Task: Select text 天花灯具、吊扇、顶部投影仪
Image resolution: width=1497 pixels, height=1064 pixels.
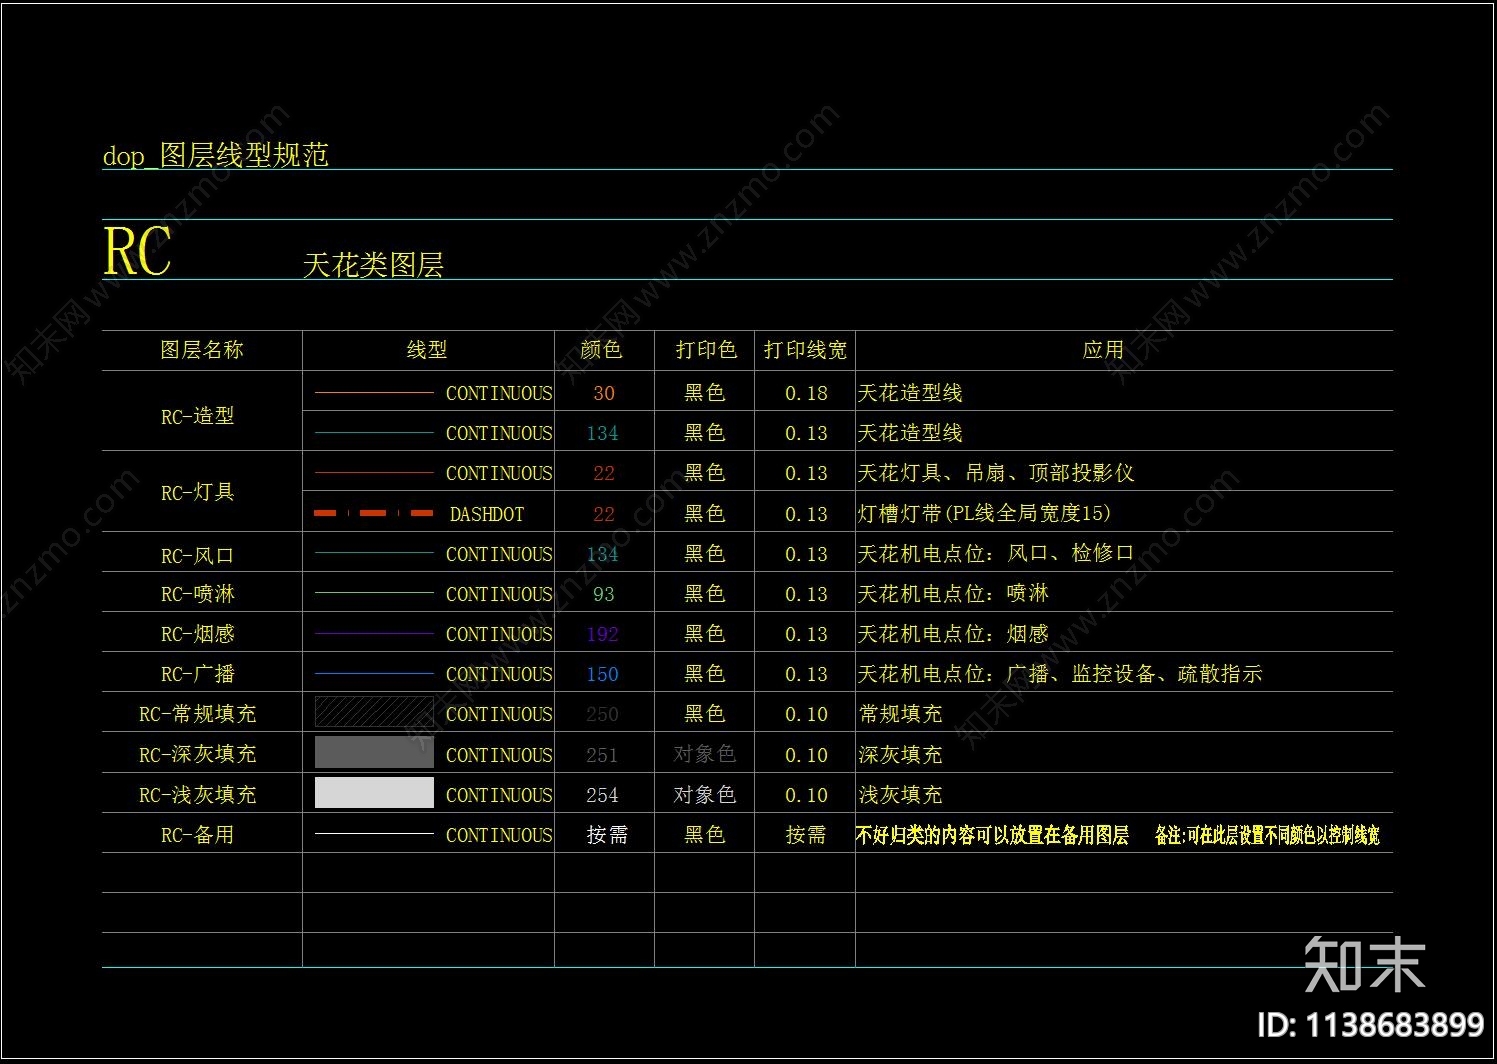Action: tap(996, 473)
